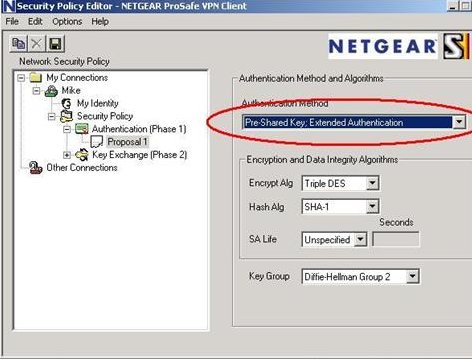The width and height of the screenshot is (472, 360).
Task: Click the application icon in title bar
Action: pos(8,6)
